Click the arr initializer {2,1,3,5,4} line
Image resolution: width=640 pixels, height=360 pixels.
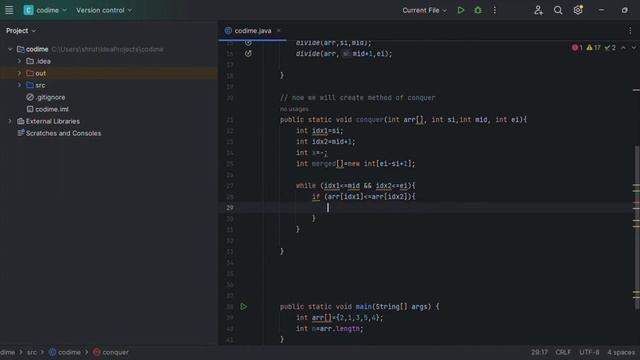point(340,318)
